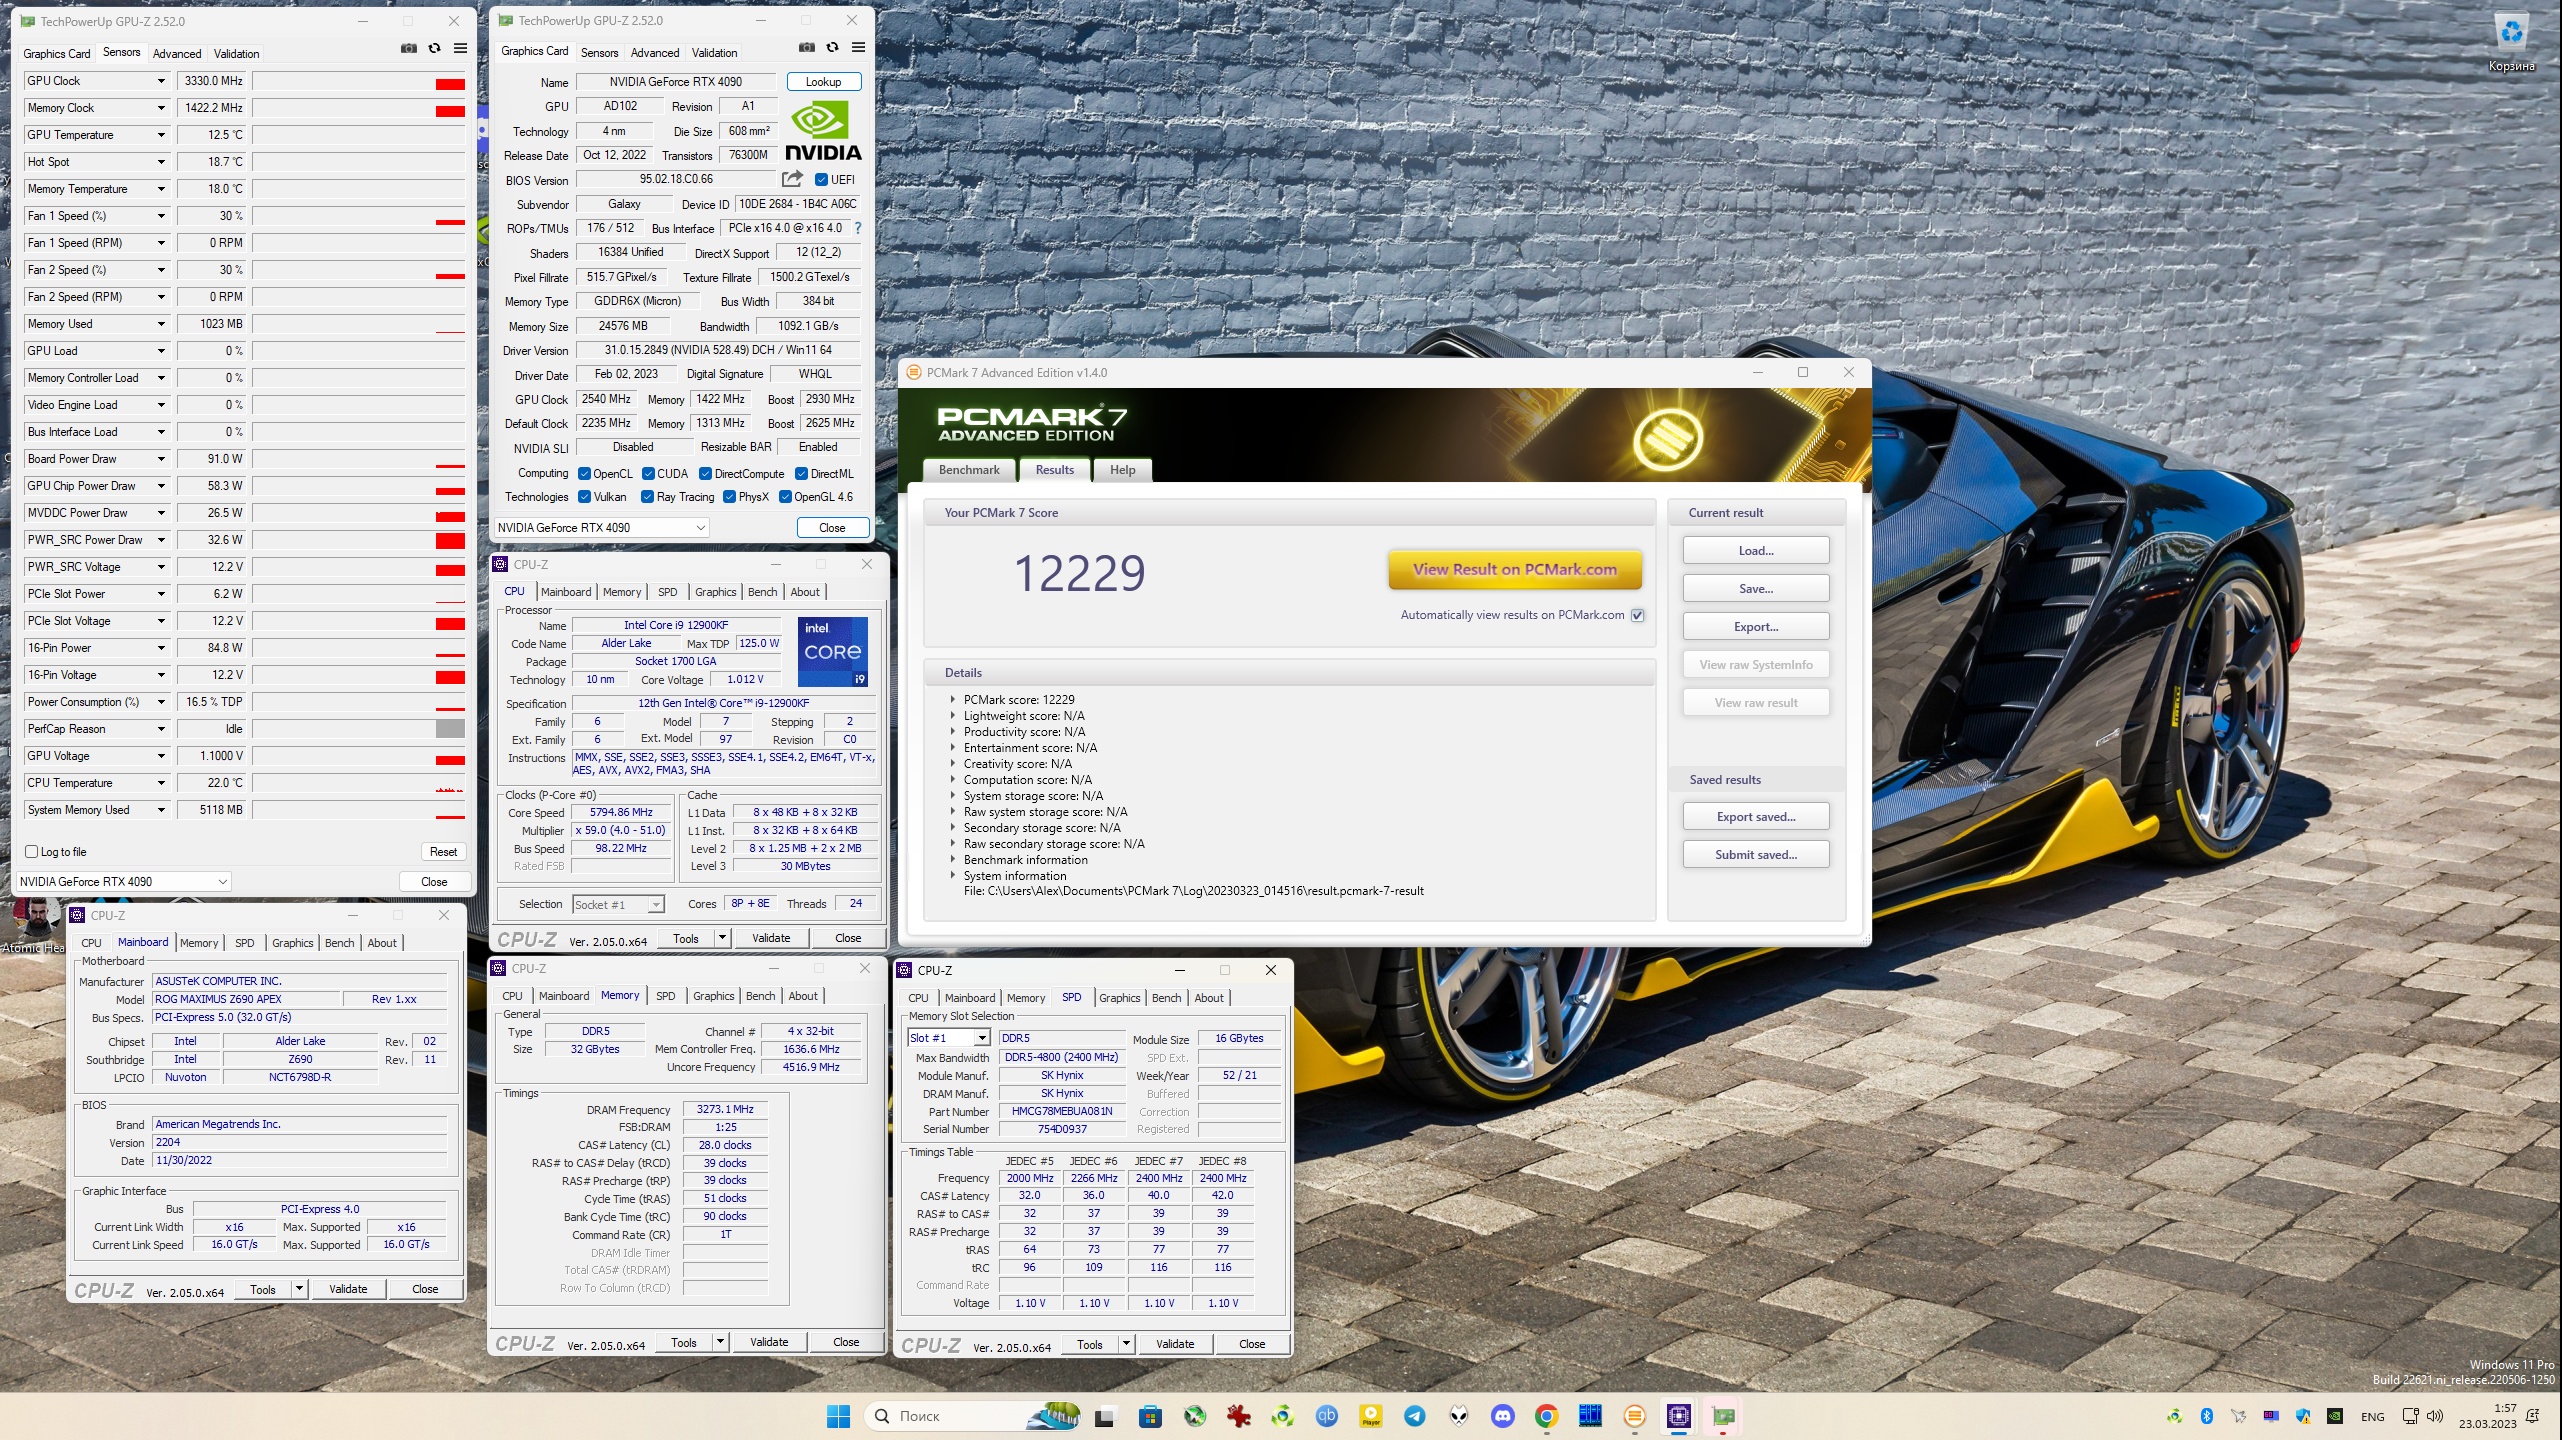Open SPD tab in CPU-Z Memory window
Viewport: 2562px width, 1440px height.
click(666, 996)
